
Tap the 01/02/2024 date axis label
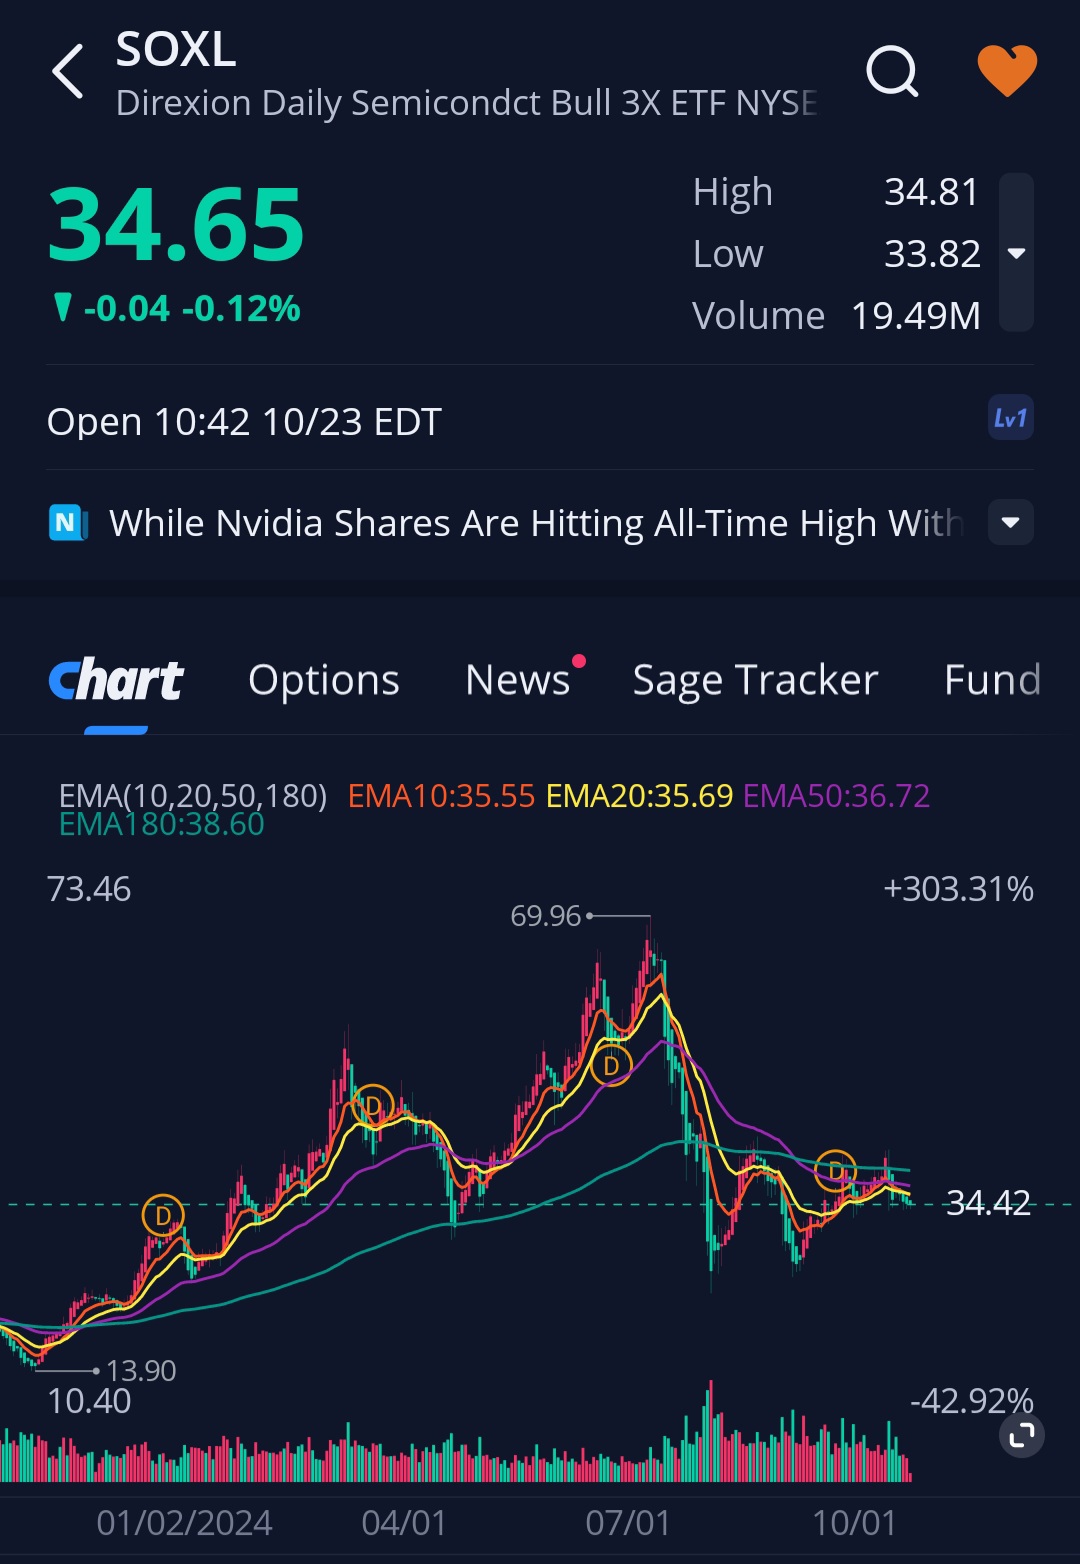click(x=184, y=1523)
